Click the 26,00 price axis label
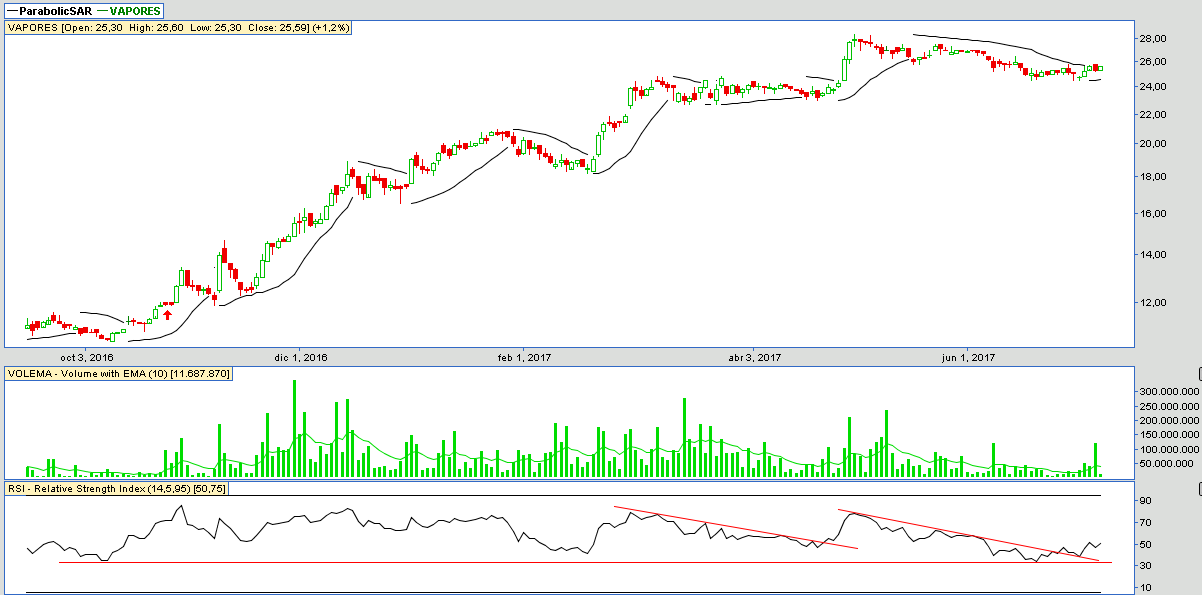This screenshot has width=1202, height=595. pyautogui.click(x=1153, y=62)
